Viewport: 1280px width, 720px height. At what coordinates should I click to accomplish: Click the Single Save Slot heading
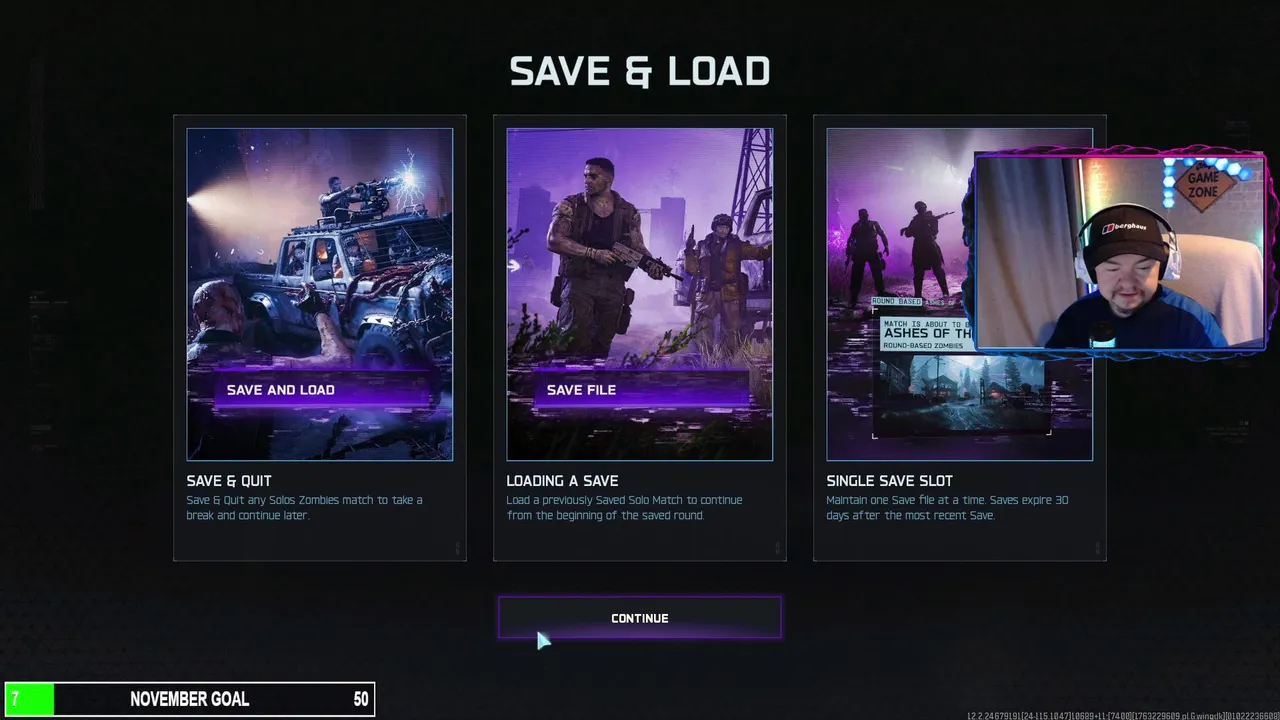pos(889,481)
